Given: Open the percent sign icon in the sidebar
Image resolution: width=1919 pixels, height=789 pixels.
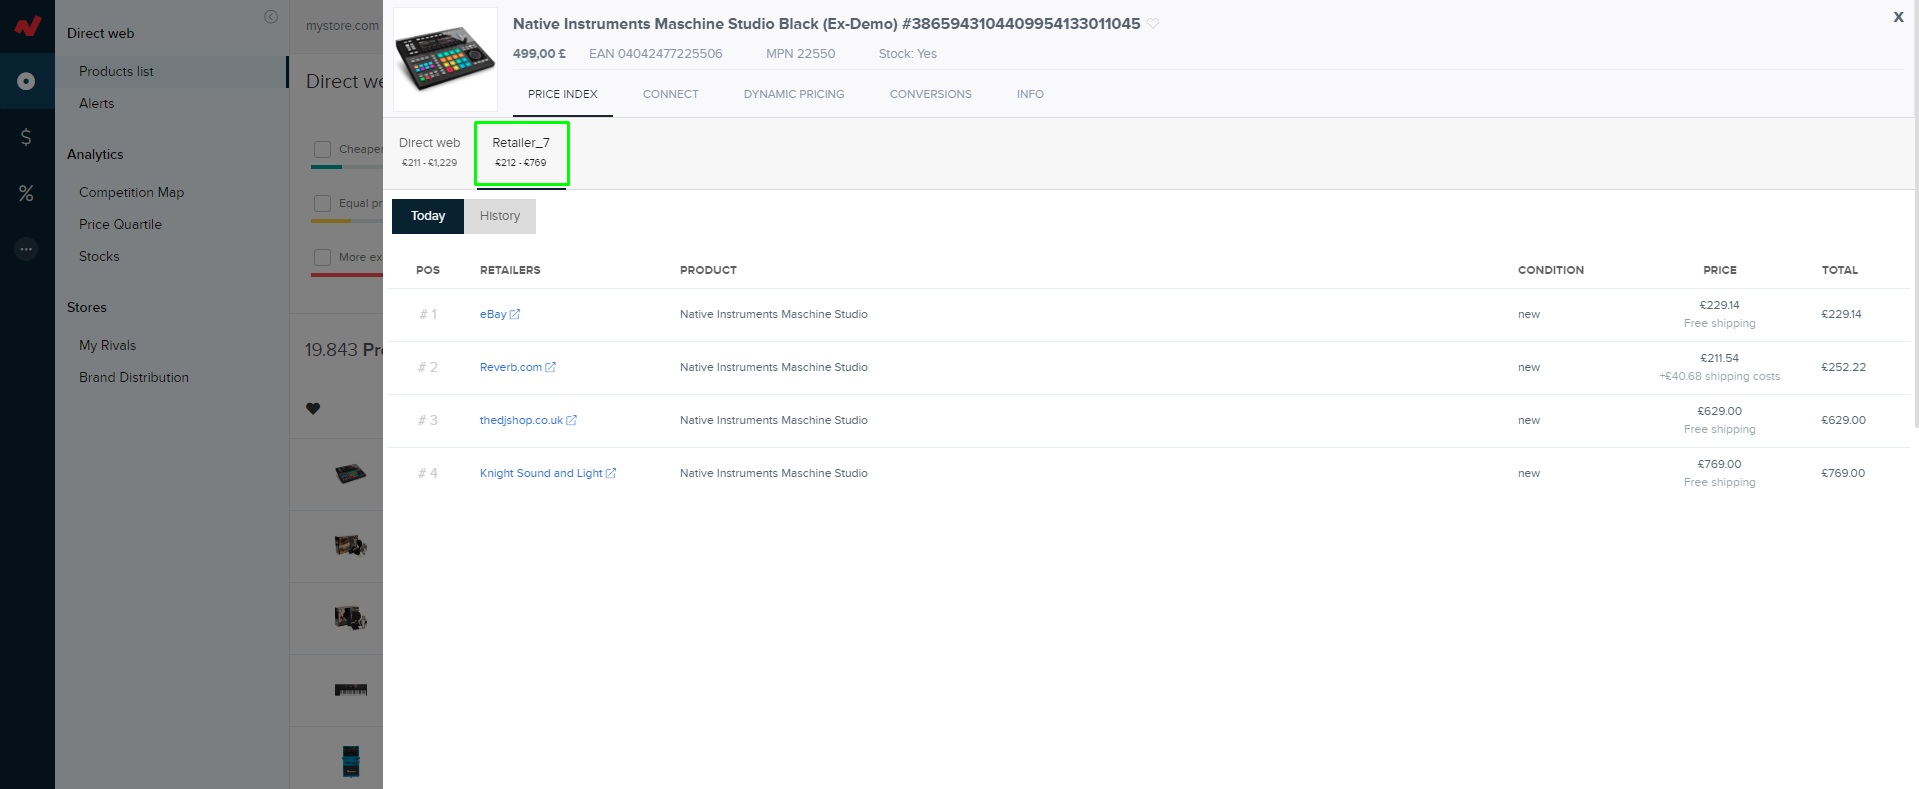Looking at the screenshot, I should [x=26, y=193].
